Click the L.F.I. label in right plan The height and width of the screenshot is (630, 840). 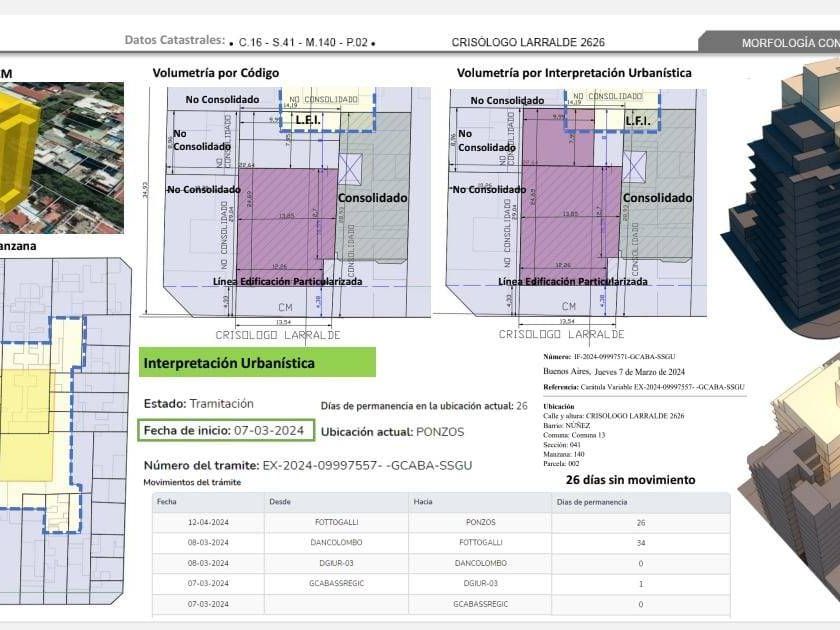tap(638, 121)
